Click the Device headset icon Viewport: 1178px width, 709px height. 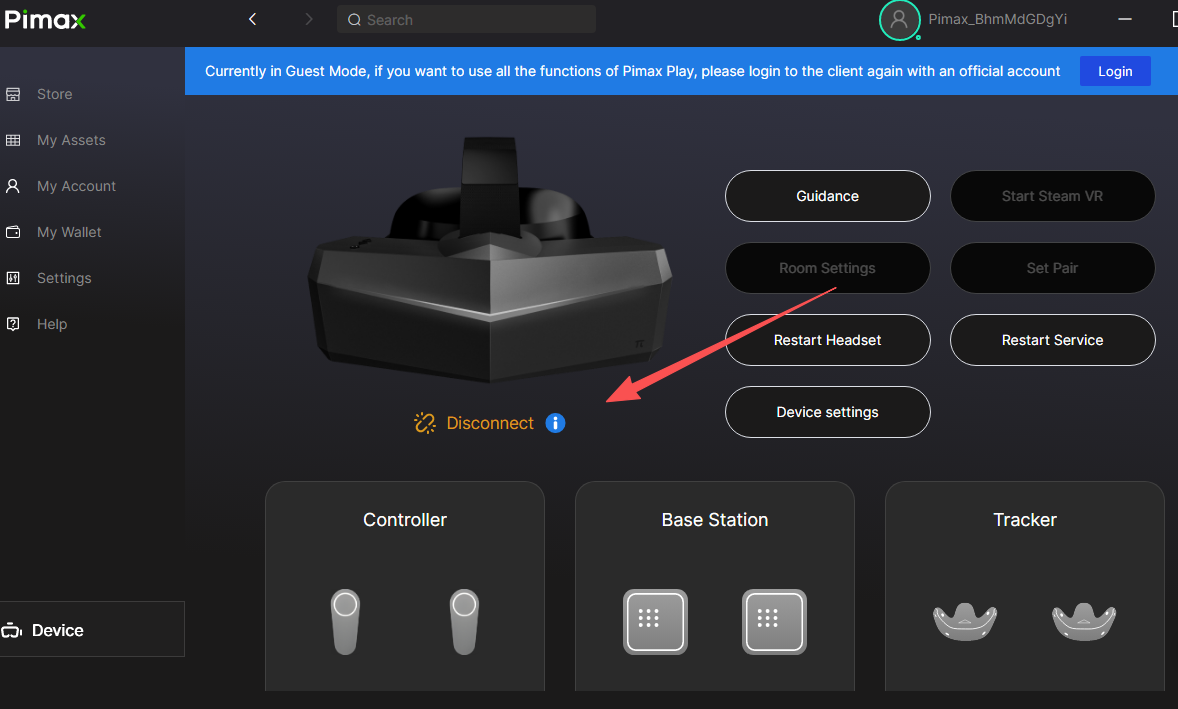click(x=11, y=630)
